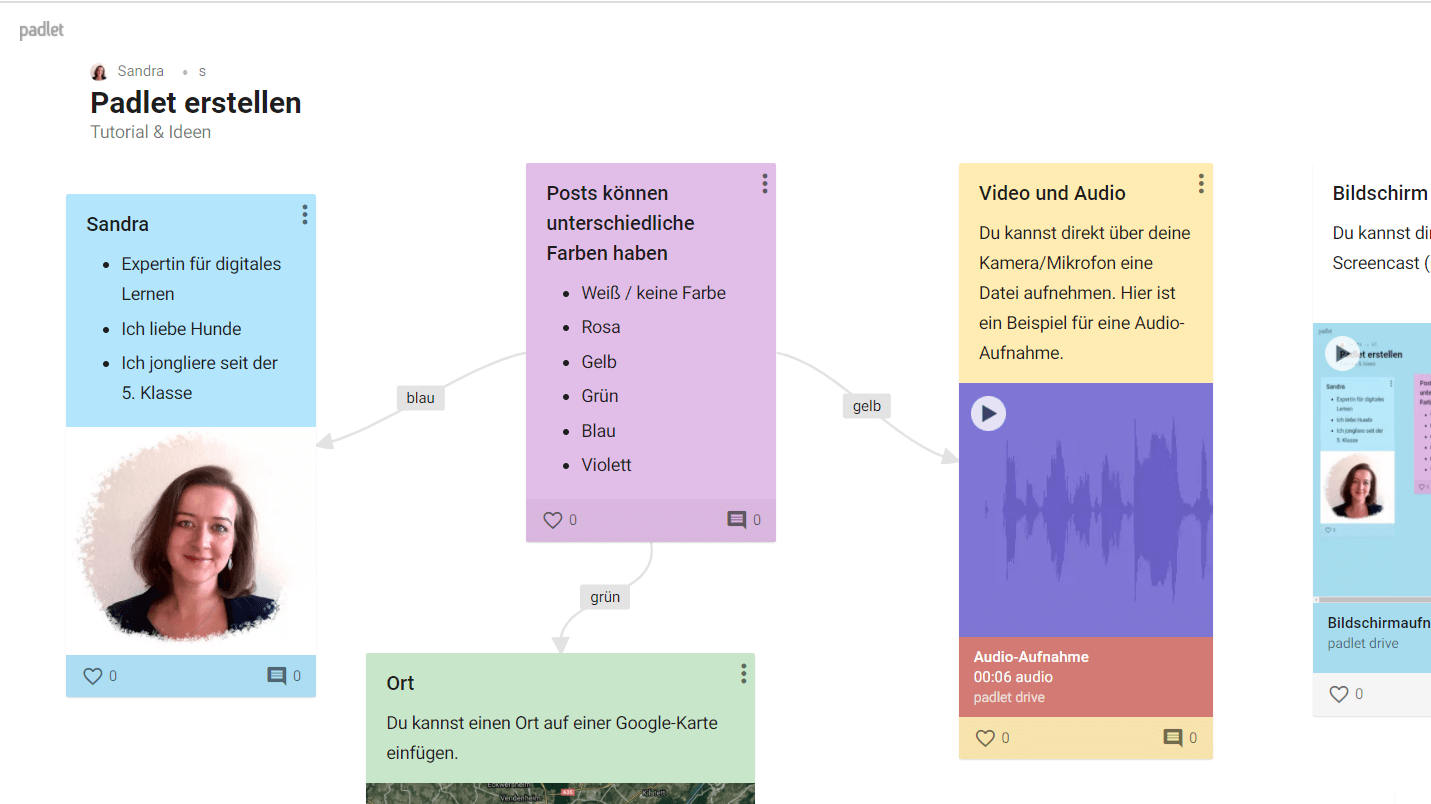Screen dimensions: 1431x804
Task: Click the Ort post heading
Action: [x=400, y=683]
